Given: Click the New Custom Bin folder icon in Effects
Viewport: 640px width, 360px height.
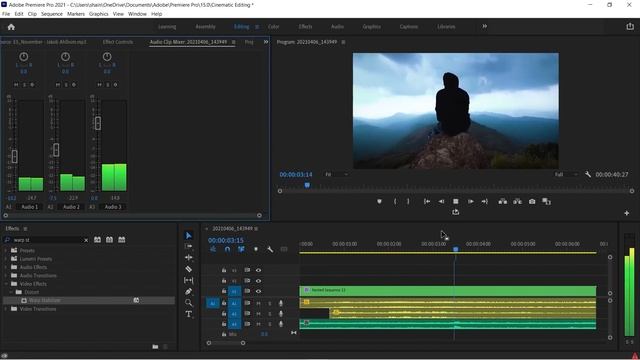Looking at the screenshot, I should click(155, 347).
